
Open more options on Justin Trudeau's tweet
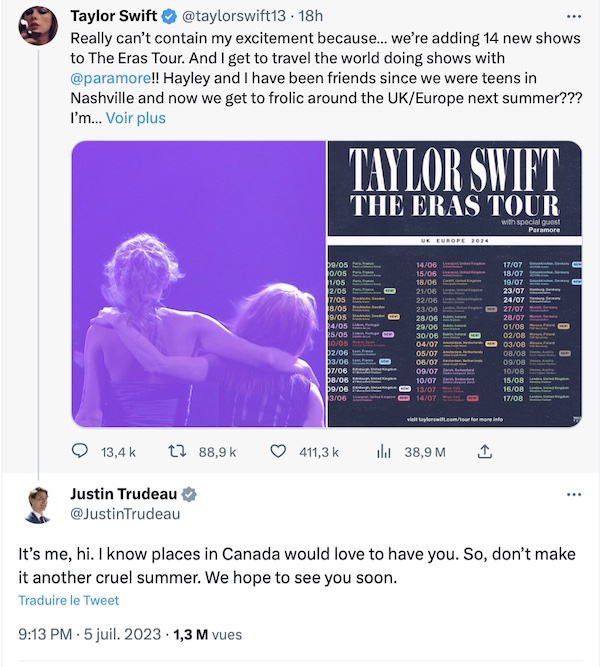tap(574, 494)
